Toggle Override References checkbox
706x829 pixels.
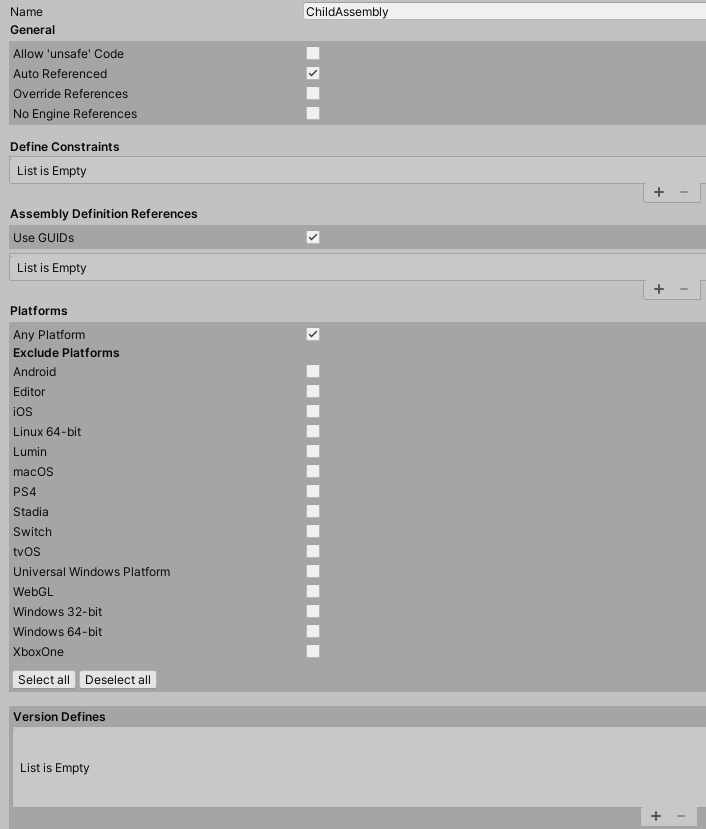coord(313,94)
